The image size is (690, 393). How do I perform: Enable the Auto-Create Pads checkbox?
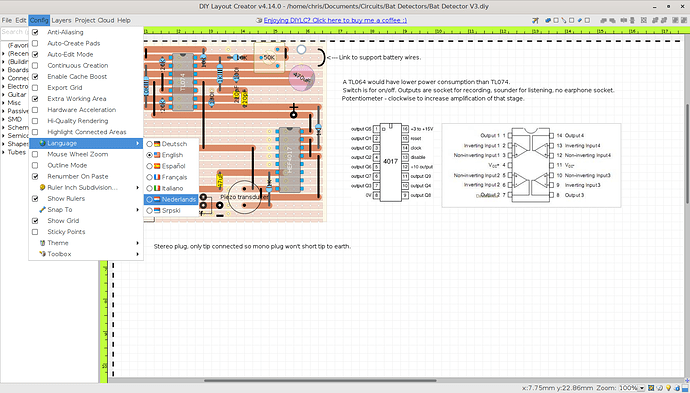click(35, 43)
